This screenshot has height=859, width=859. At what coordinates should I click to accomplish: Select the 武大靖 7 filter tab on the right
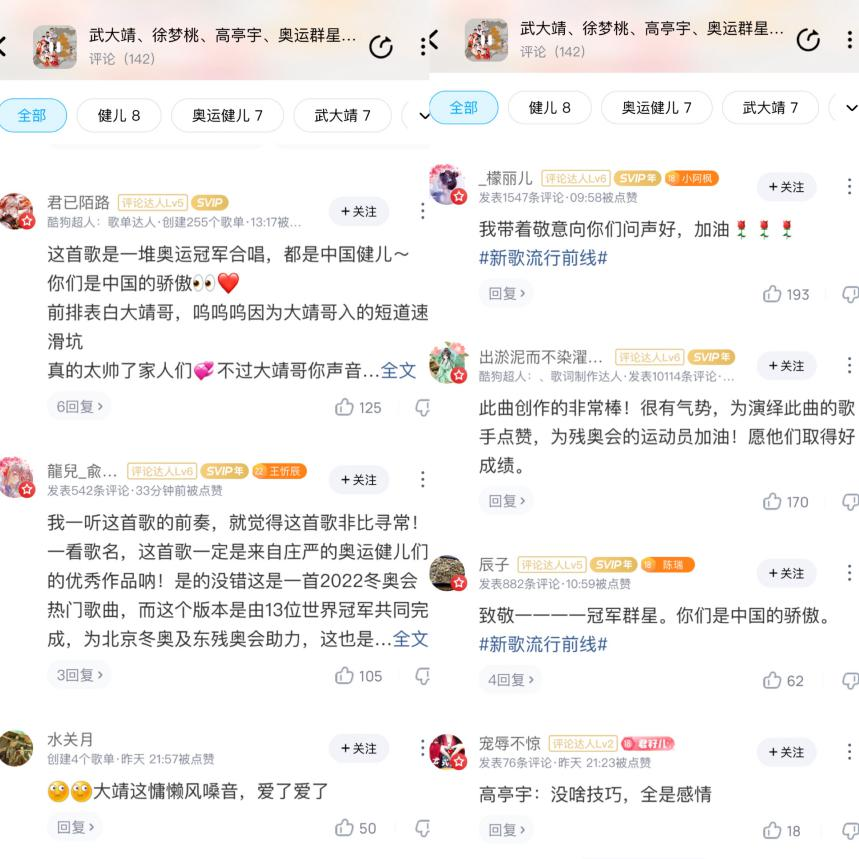click(770, 108)
